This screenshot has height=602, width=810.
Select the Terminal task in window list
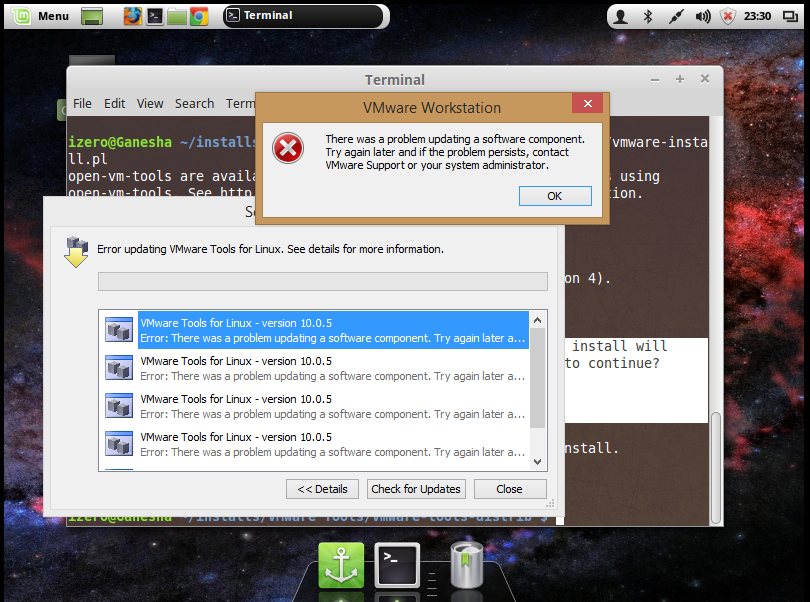click(305, 16)
